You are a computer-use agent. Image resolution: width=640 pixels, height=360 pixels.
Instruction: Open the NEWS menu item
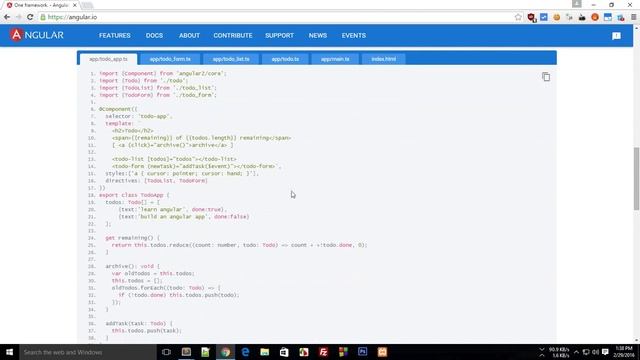click(318, 36)
